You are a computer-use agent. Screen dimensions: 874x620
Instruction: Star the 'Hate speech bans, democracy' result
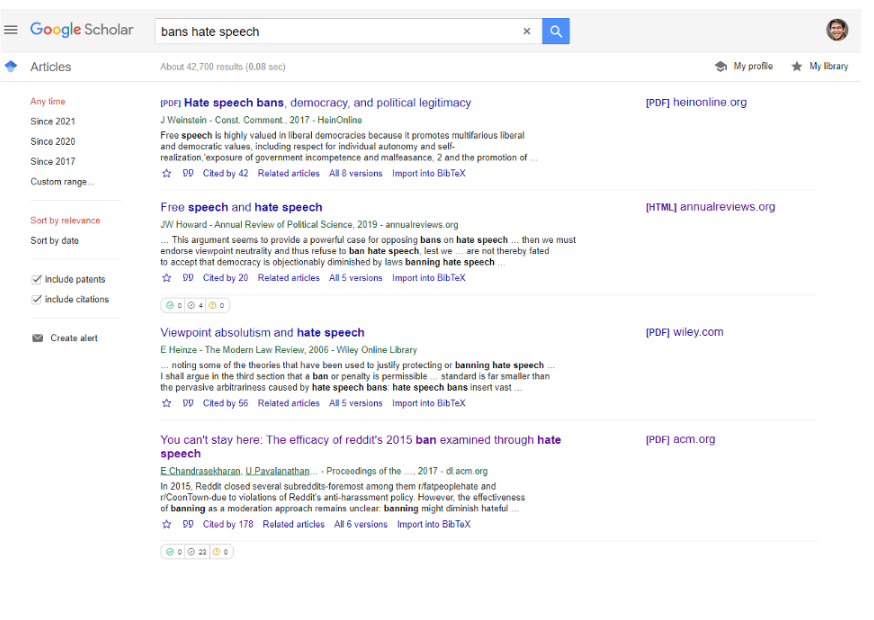[167, 173]
